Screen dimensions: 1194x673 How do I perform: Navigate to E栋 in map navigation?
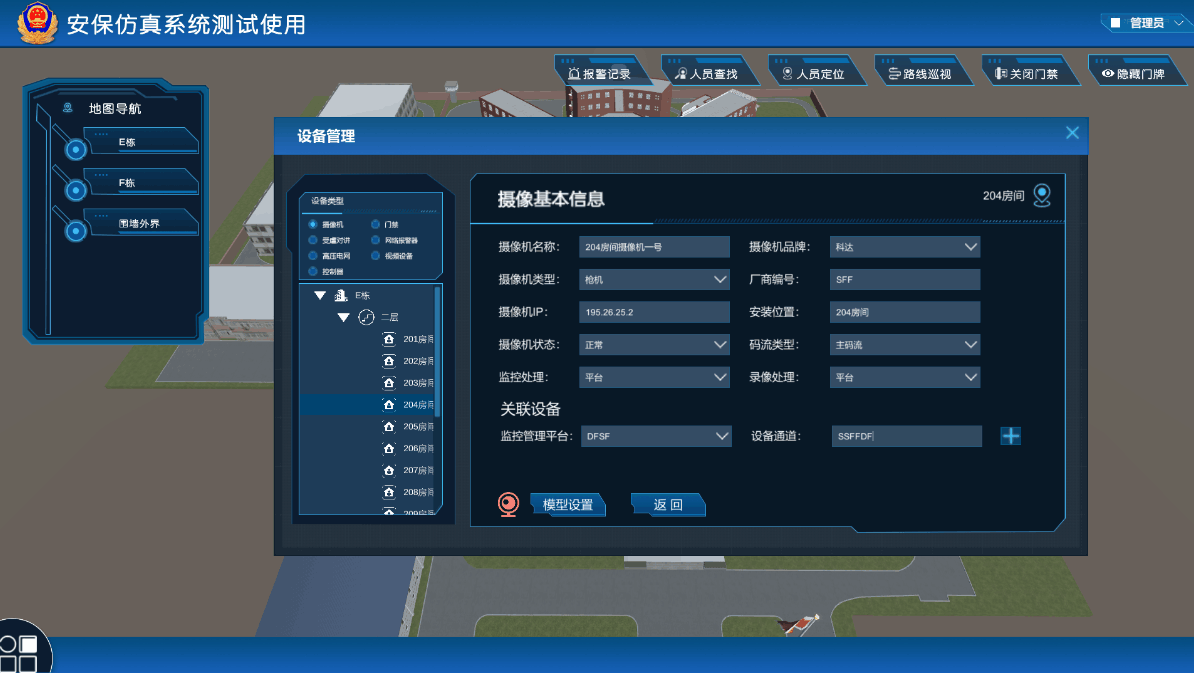[x=140, y=142]
